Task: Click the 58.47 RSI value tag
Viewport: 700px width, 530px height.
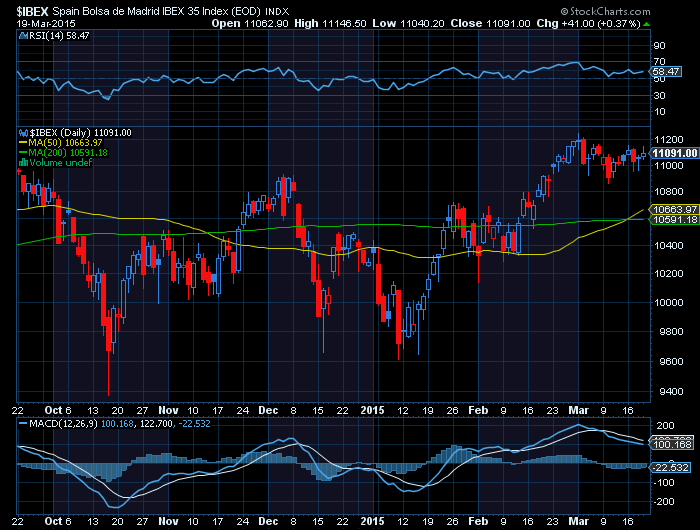Action: (666, 71)
